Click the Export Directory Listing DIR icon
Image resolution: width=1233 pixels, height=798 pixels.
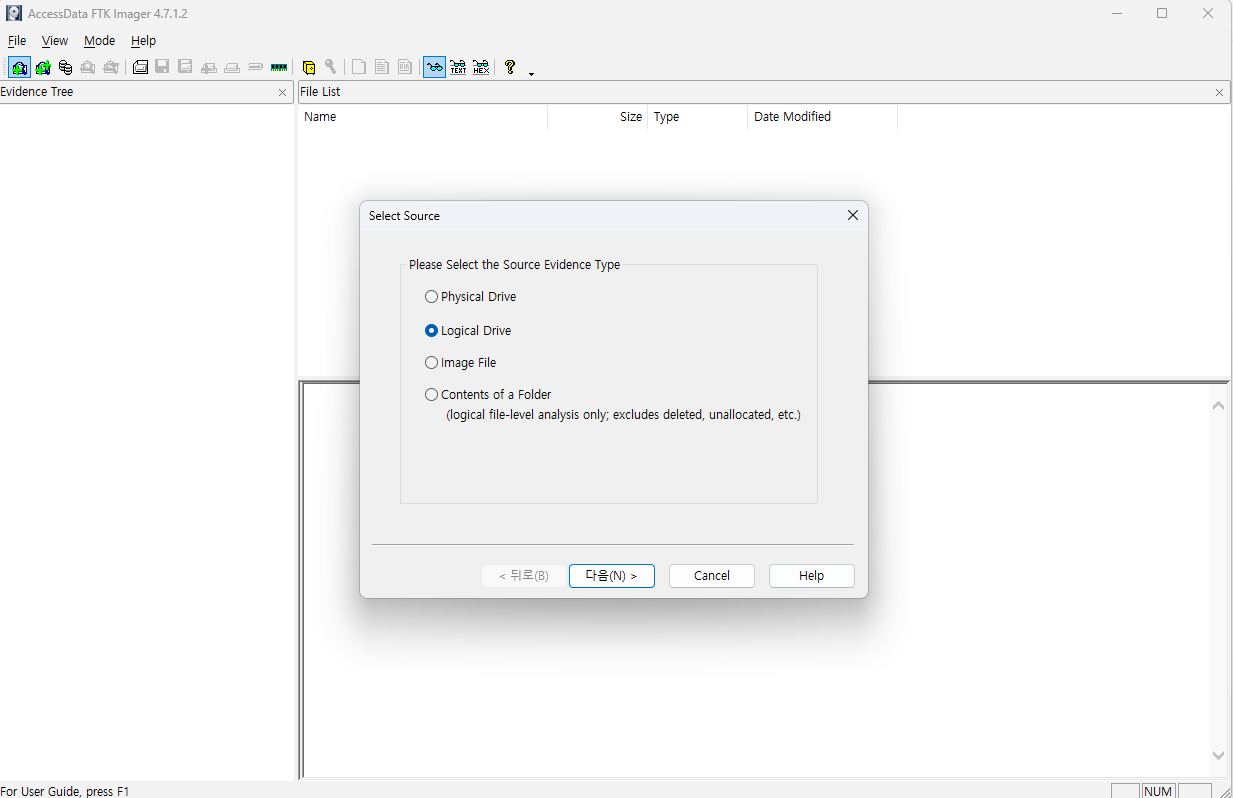coord(404,67)
